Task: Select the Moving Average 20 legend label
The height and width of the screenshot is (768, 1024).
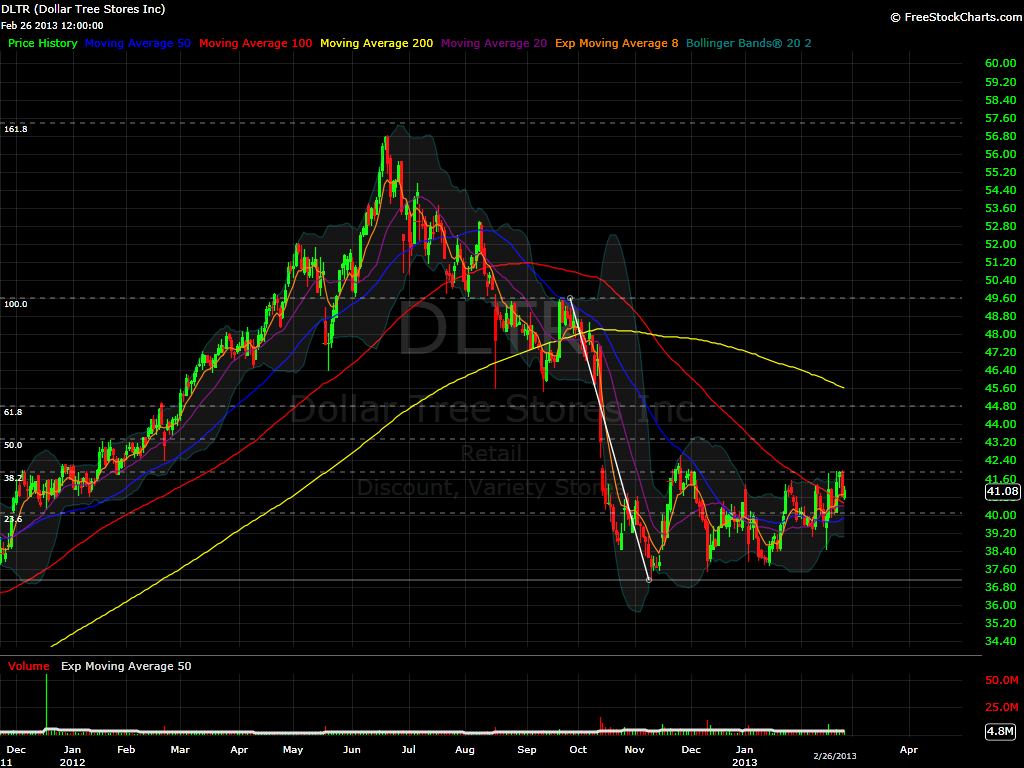Action: (494, 43)
